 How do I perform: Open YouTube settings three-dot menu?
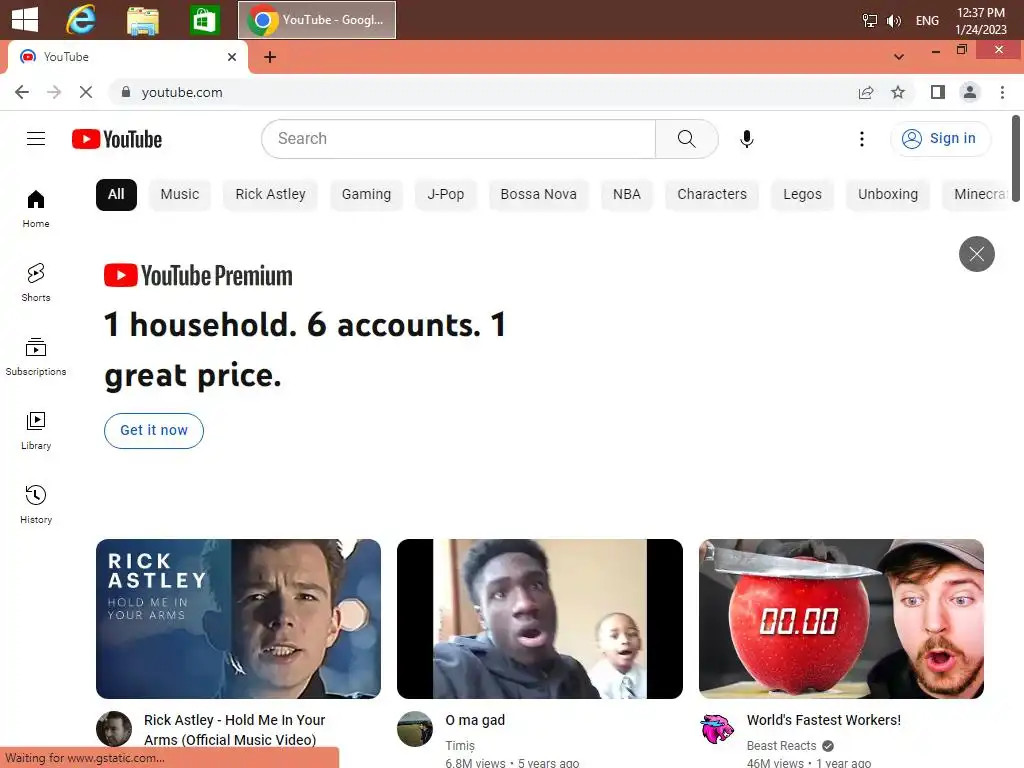[x=861, y=138]
